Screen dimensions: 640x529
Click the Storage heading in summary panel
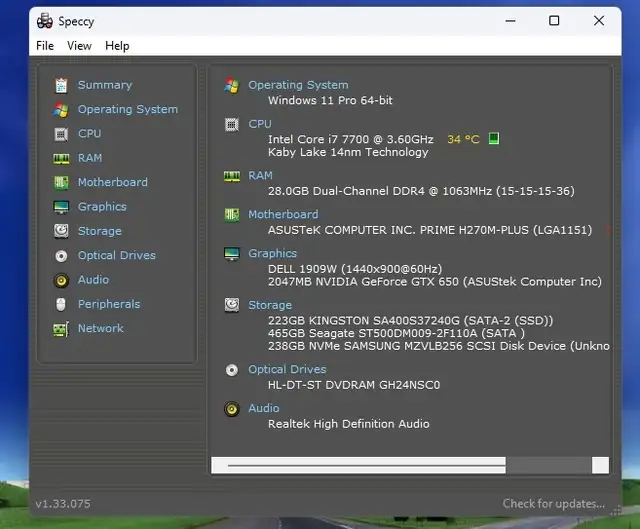pyautogui.click(x=270, y=305)
